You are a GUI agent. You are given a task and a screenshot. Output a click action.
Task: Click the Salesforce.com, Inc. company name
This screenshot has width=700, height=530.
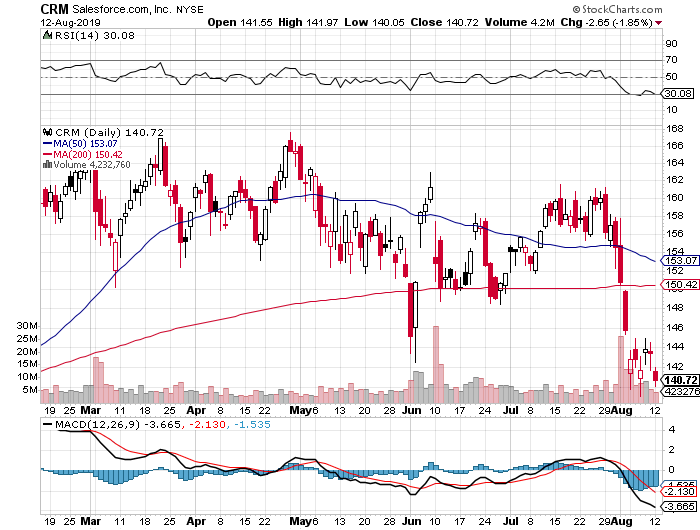point(121,9)
